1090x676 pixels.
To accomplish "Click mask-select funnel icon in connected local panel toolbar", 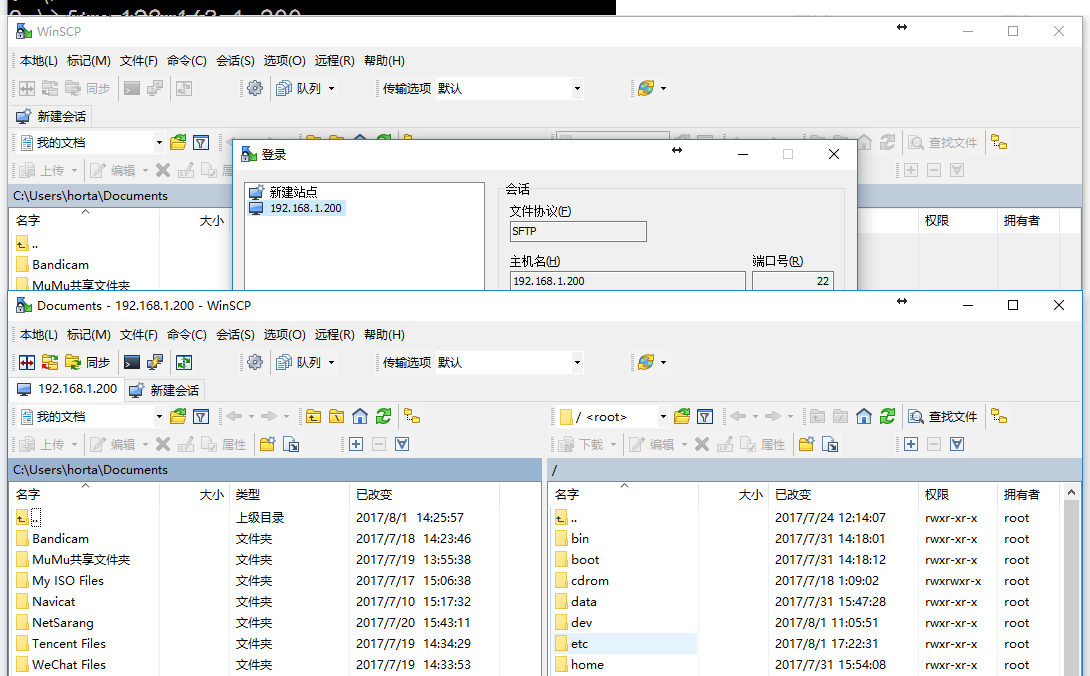I will [402, 444].
